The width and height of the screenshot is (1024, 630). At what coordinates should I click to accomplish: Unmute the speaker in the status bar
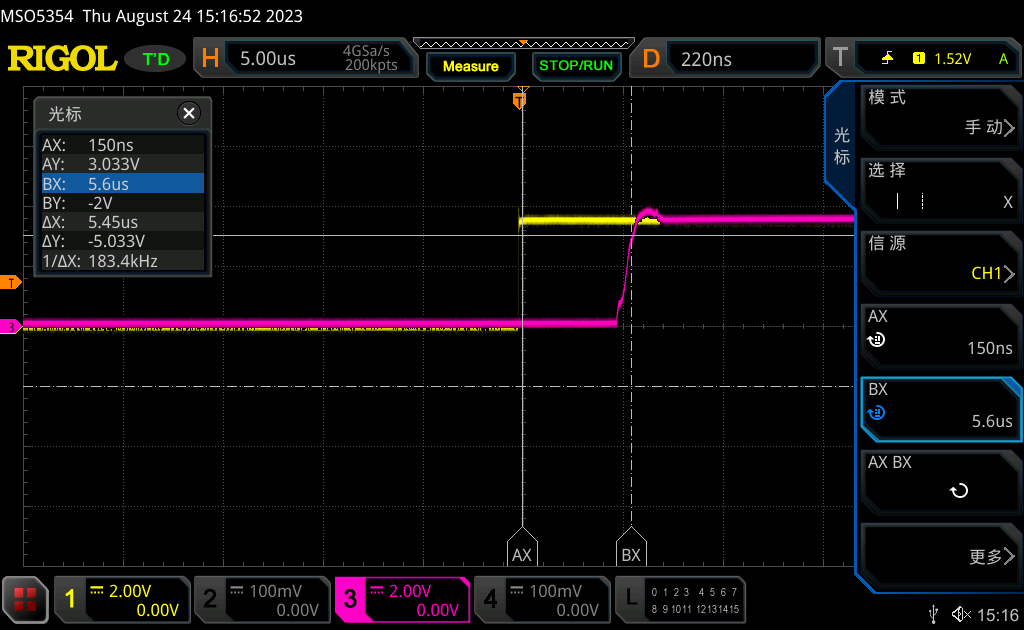click(960, 613)
